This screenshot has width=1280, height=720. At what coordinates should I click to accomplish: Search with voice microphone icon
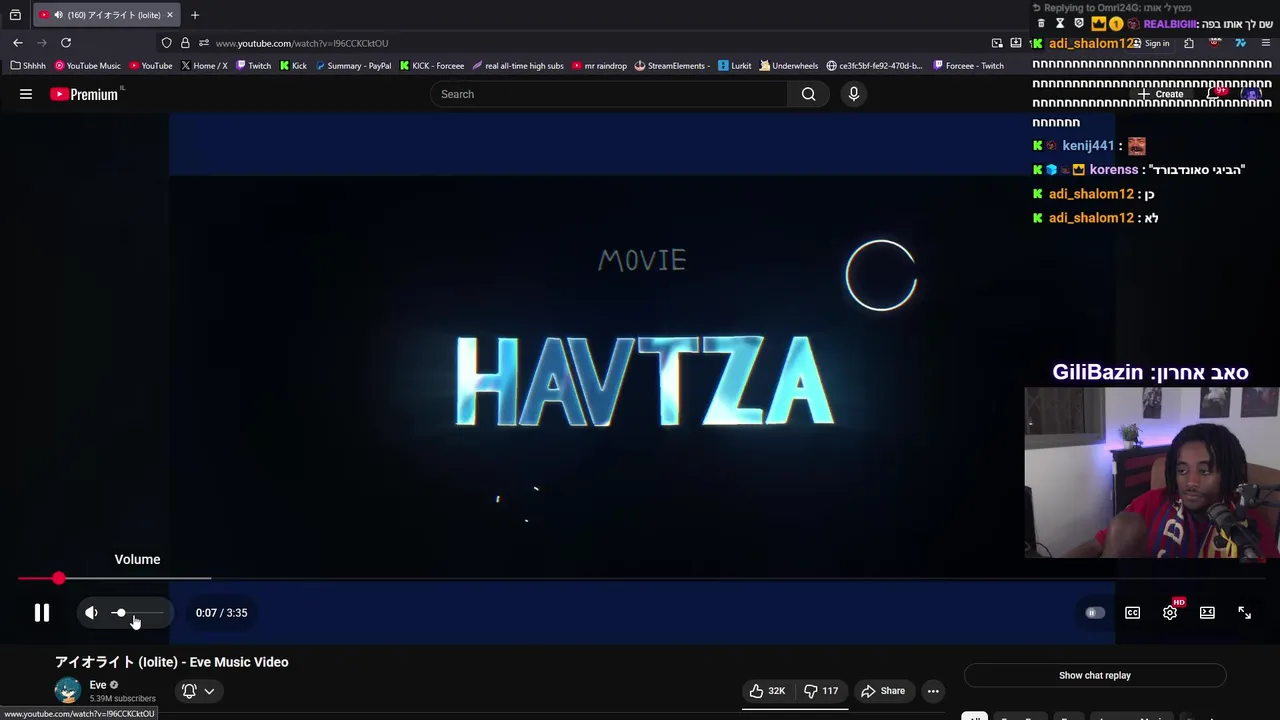pos(853,94)
